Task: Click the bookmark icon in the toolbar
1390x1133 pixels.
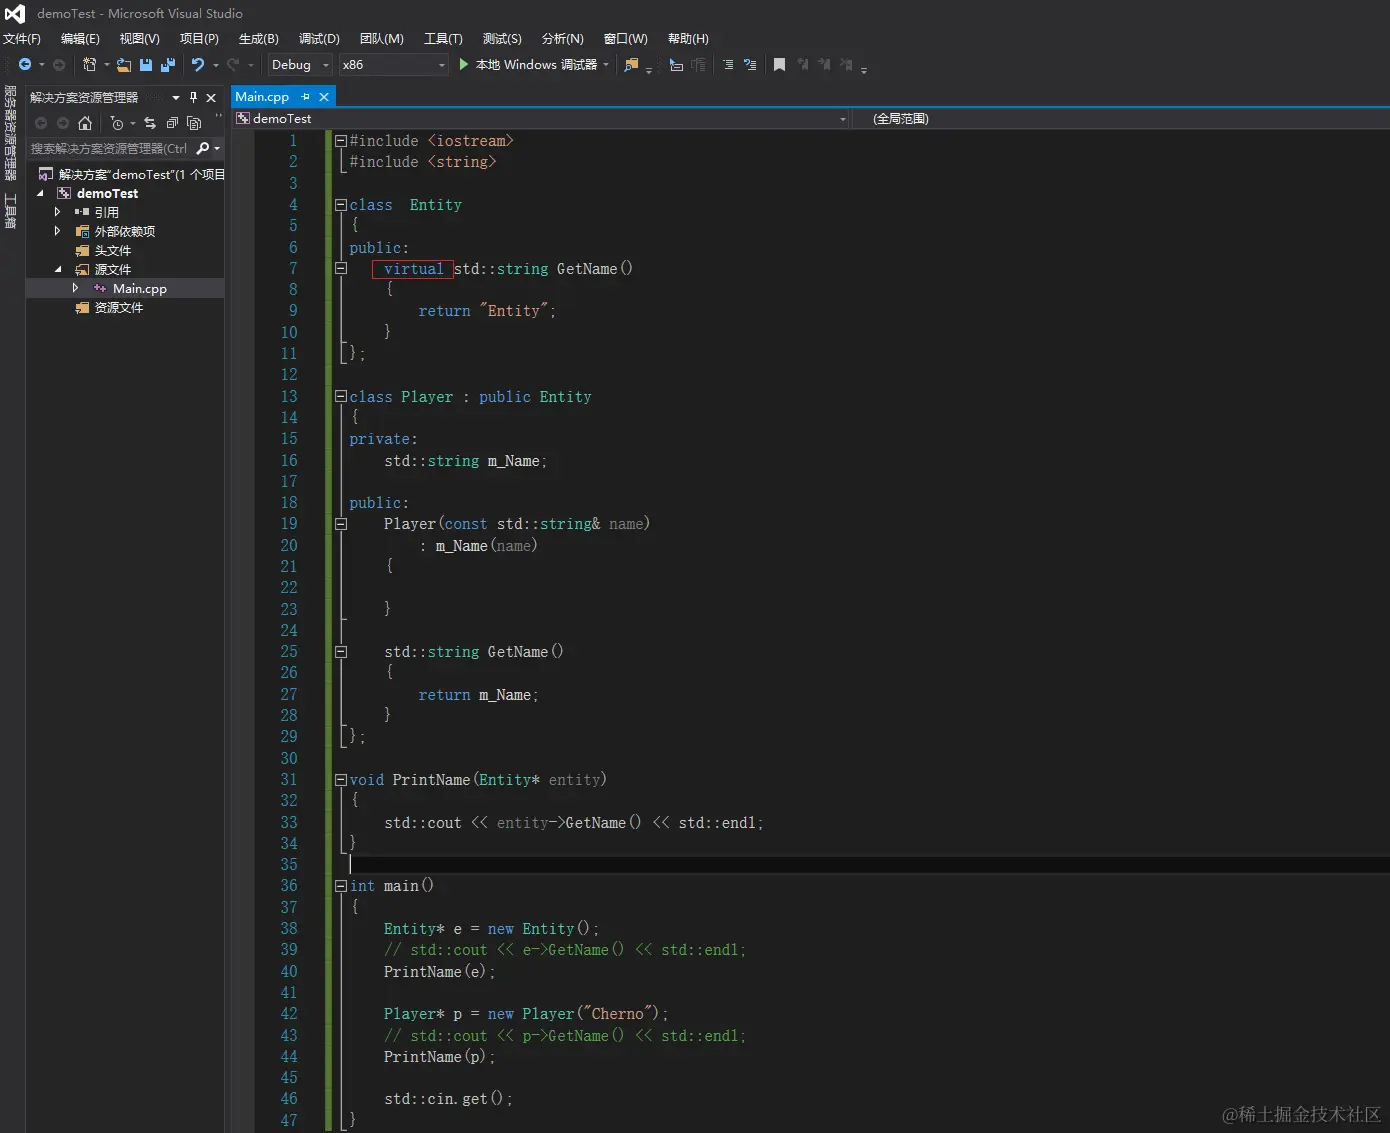Action: (779, 65)
